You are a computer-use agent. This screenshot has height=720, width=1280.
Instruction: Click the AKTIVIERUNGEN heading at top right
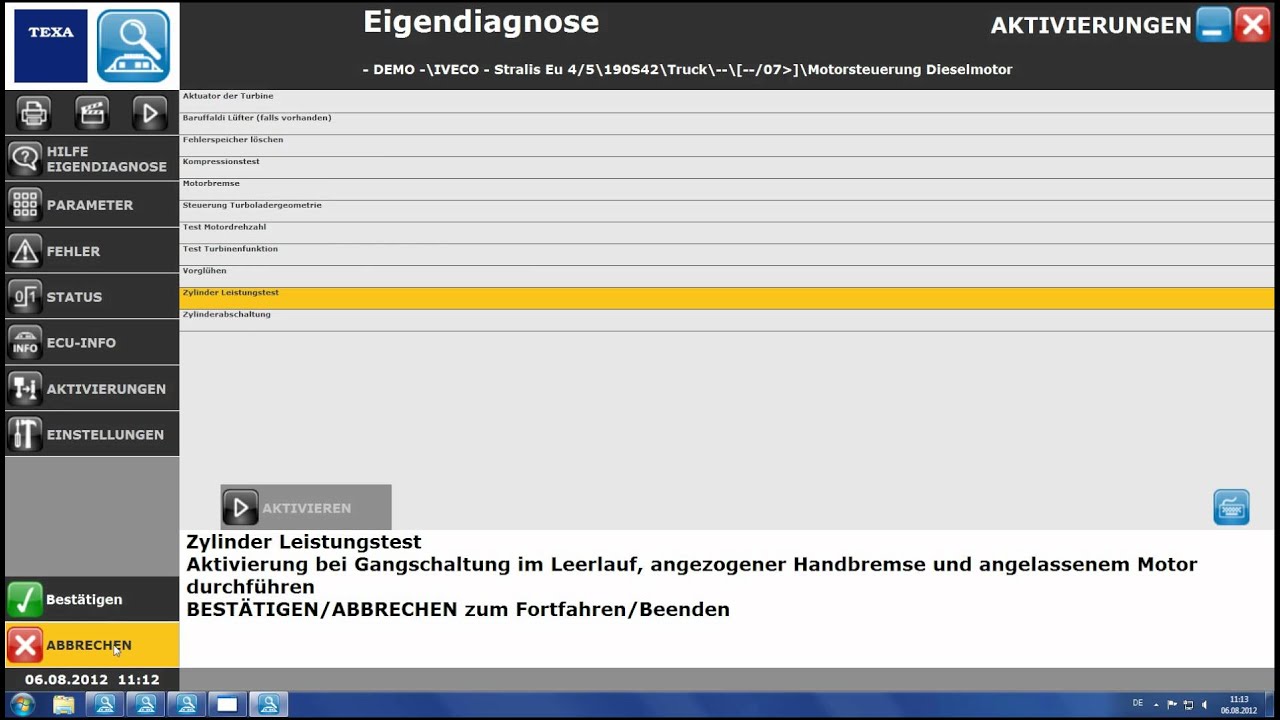click(1091, 26)
